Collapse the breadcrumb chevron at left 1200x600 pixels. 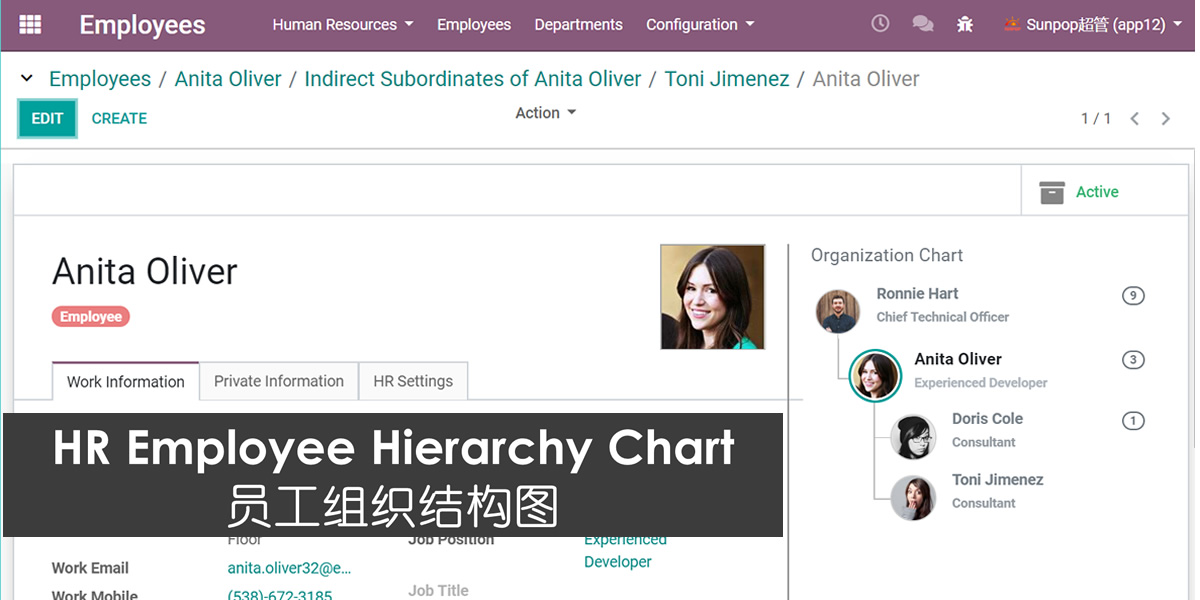coord(27,79)
